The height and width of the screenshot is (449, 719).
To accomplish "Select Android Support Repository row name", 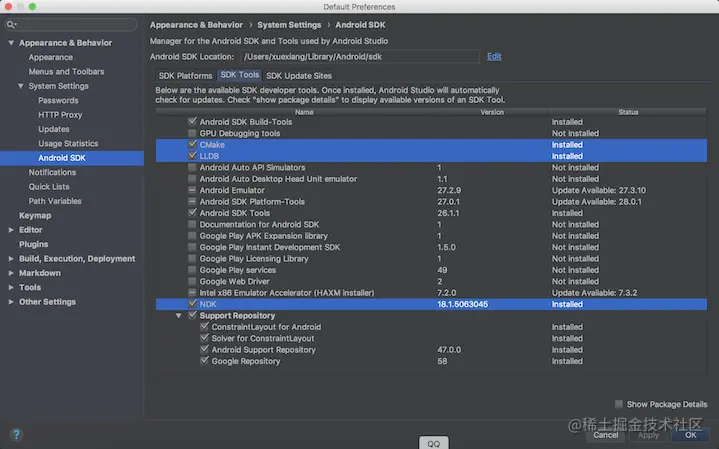I will (x=264, y=349).
